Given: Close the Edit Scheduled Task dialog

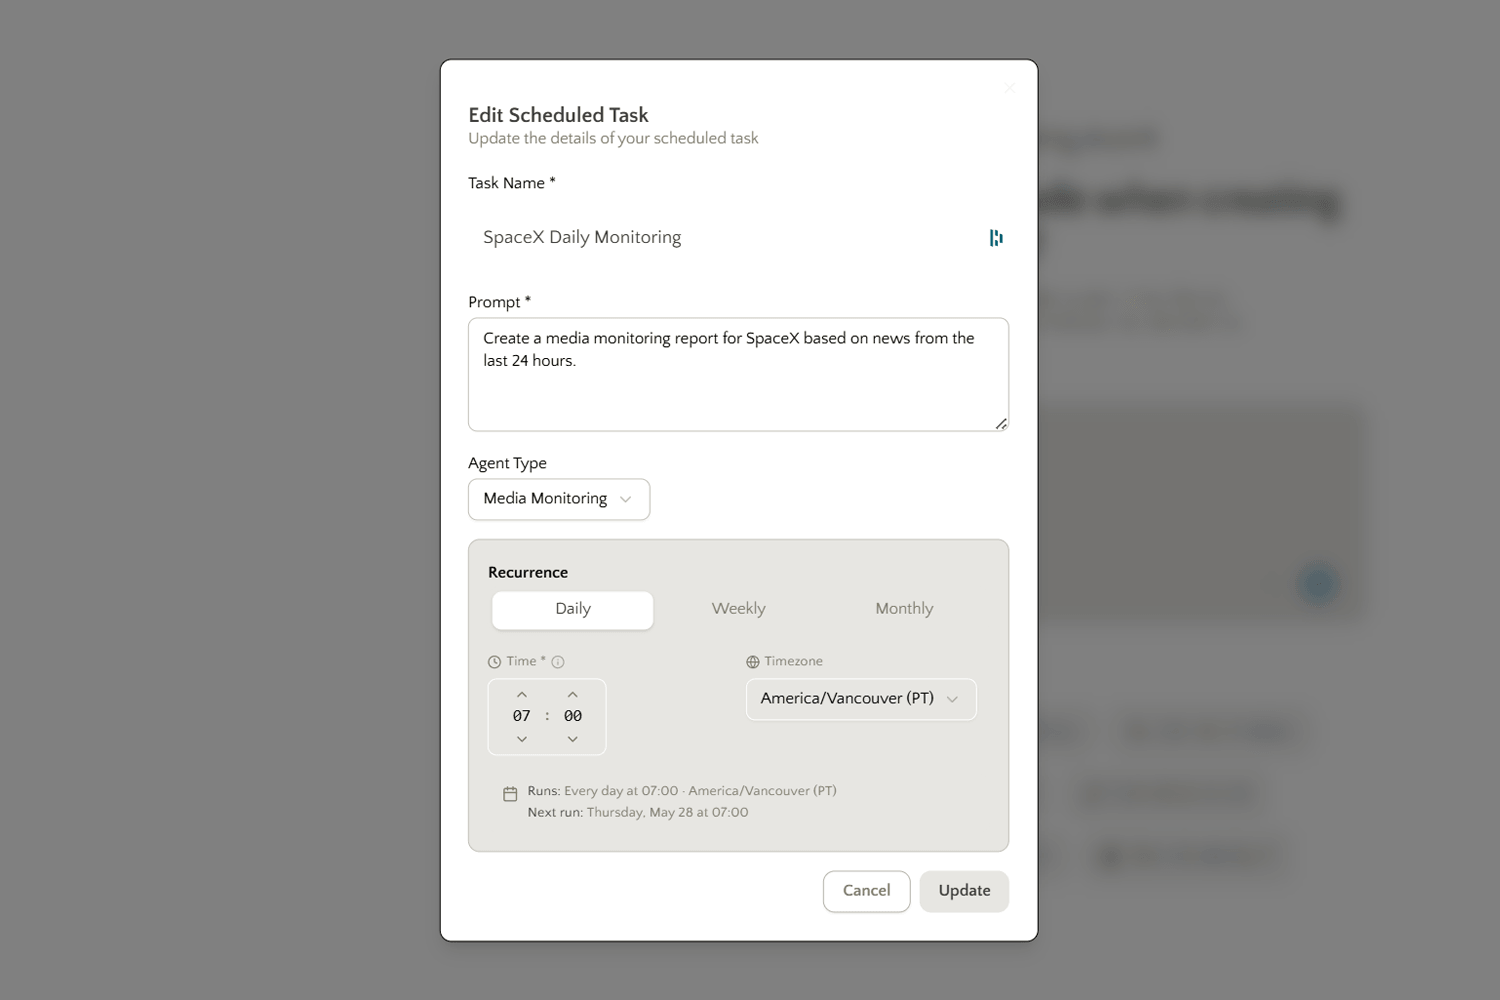Looking at the screenshot, I should [x=1010, y=88].
